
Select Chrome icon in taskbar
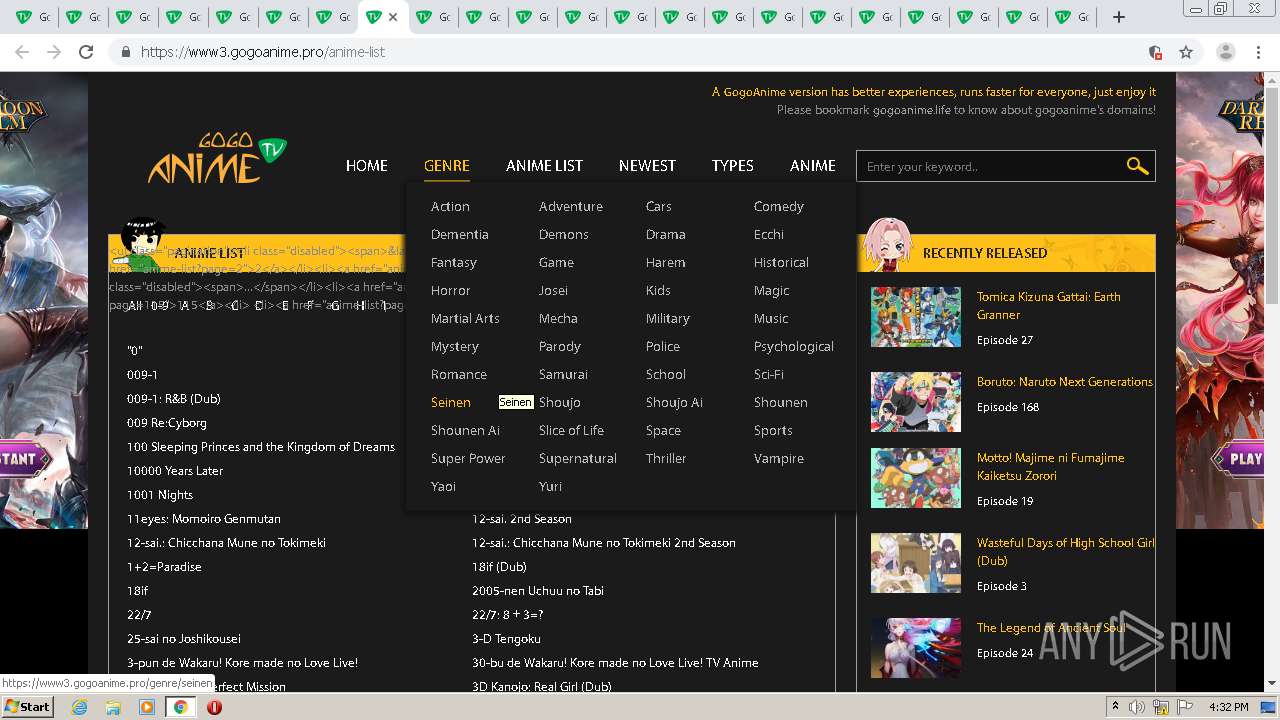(180, 707)
